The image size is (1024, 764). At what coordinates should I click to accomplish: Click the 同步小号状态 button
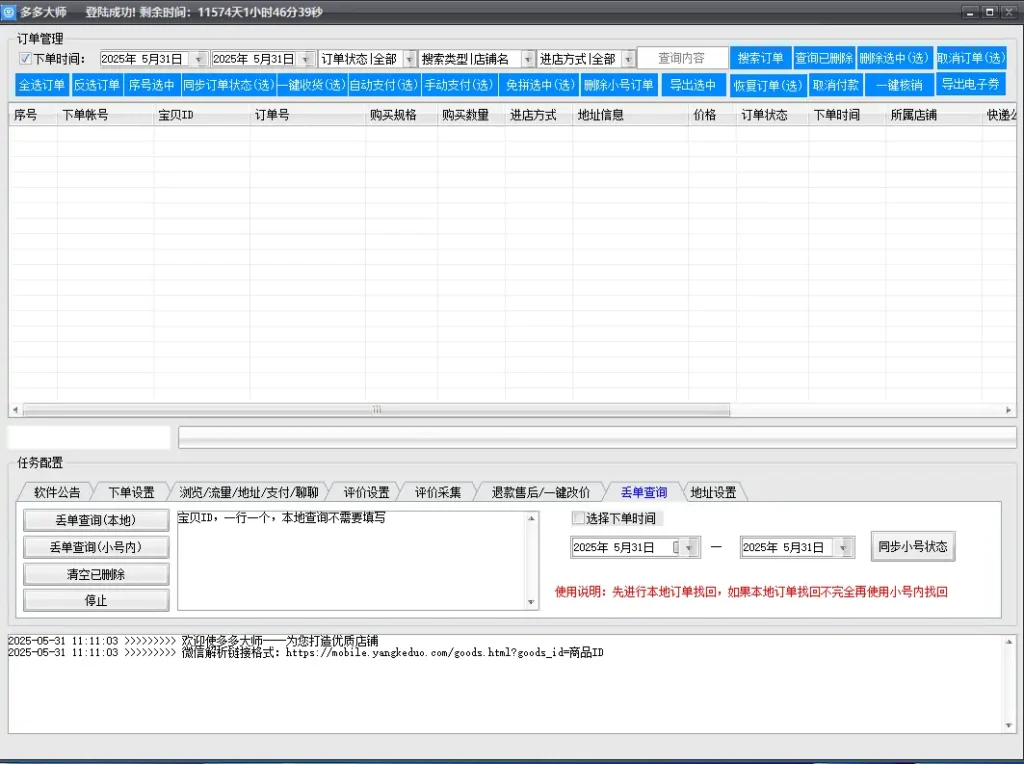[913, 547]
